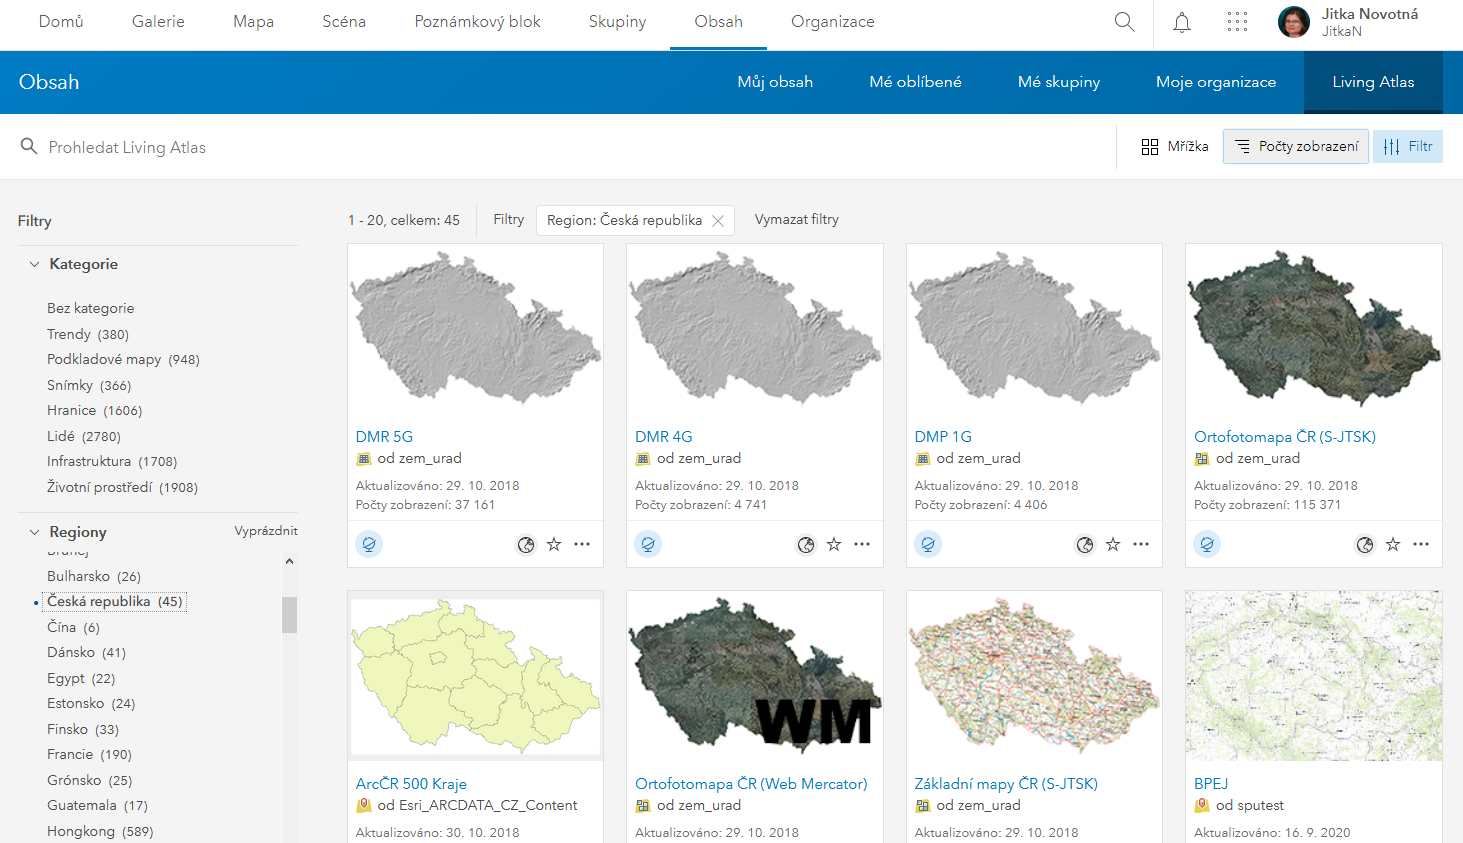Select the Francie (190) region
The image size is (1463, 843).
pos(89,754)
